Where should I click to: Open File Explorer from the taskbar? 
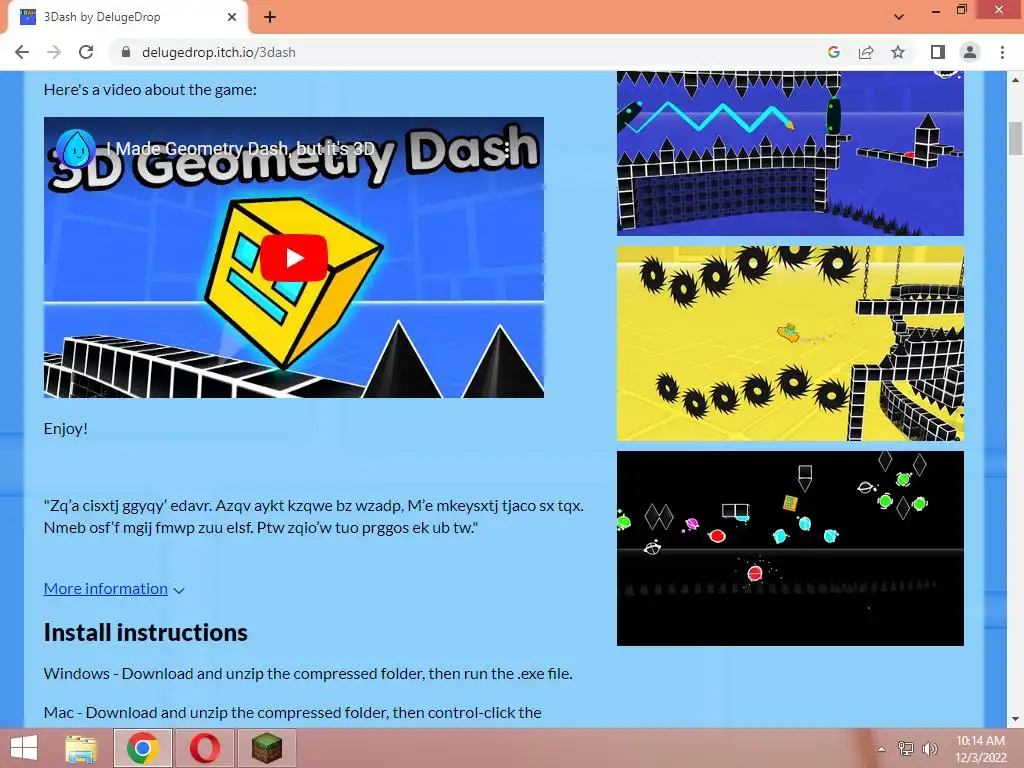[81, 748]
